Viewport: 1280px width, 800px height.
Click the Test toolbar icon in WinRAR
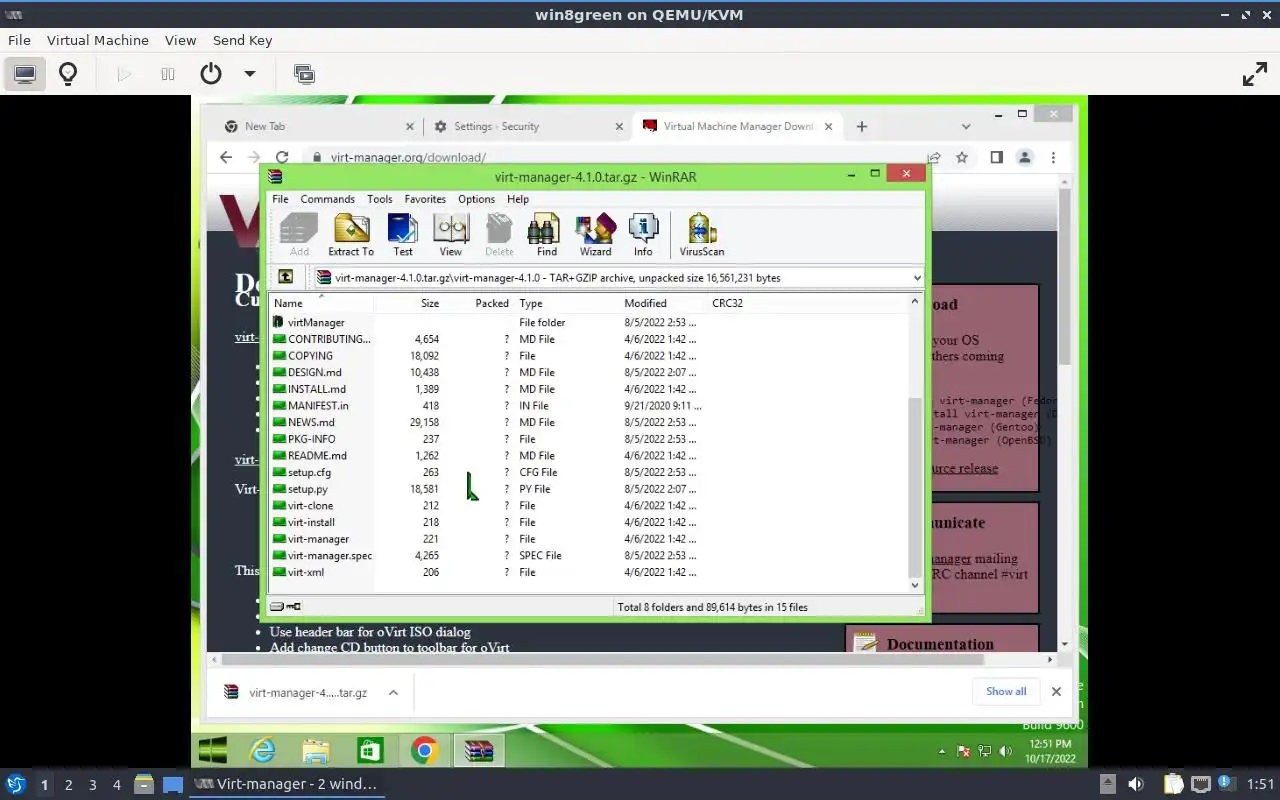tap(402, 235)
